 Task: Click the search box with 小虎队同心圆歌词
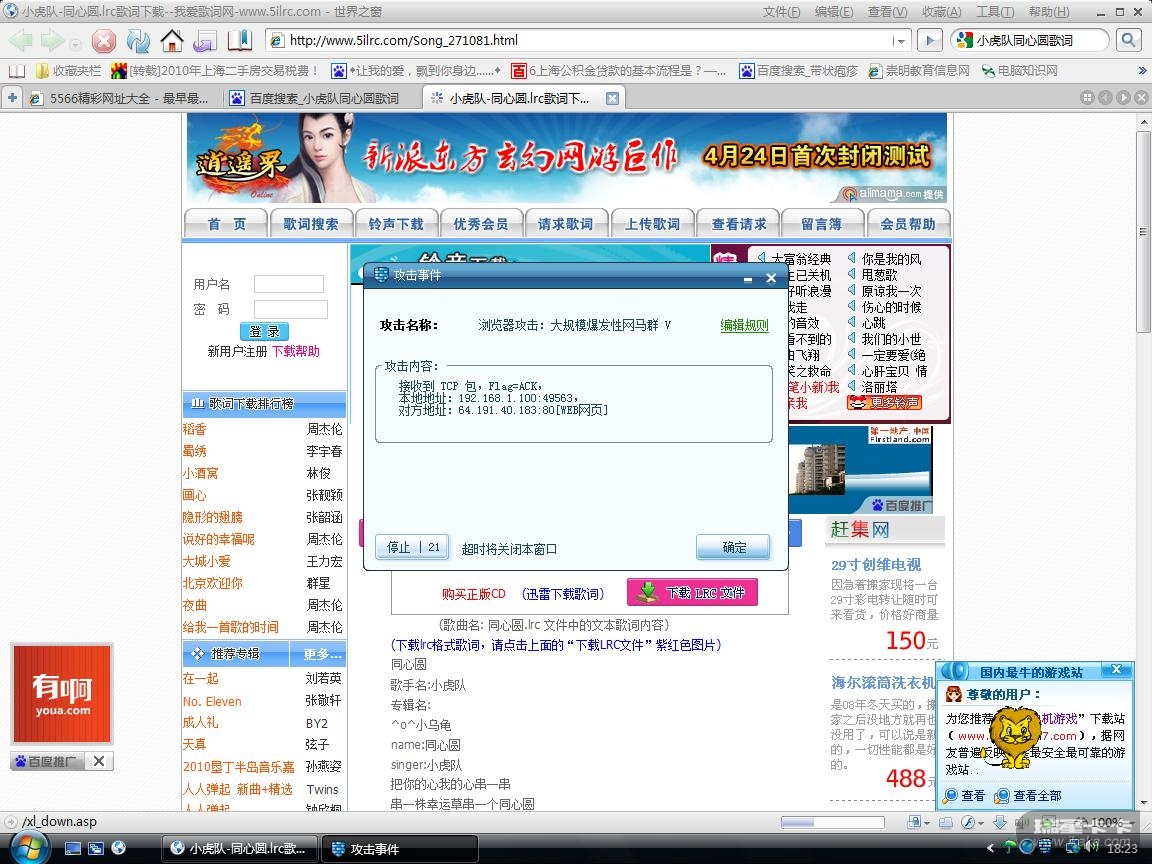(x=1029, y=40)
